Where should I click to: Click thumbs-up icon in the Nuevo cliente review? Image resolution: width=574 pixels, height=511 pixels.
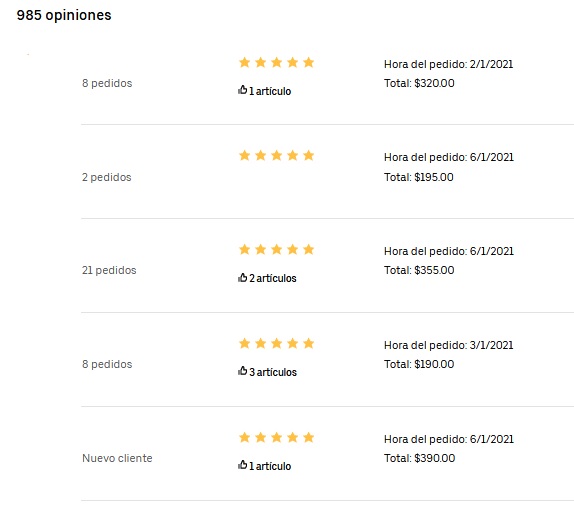pos(242,465)
